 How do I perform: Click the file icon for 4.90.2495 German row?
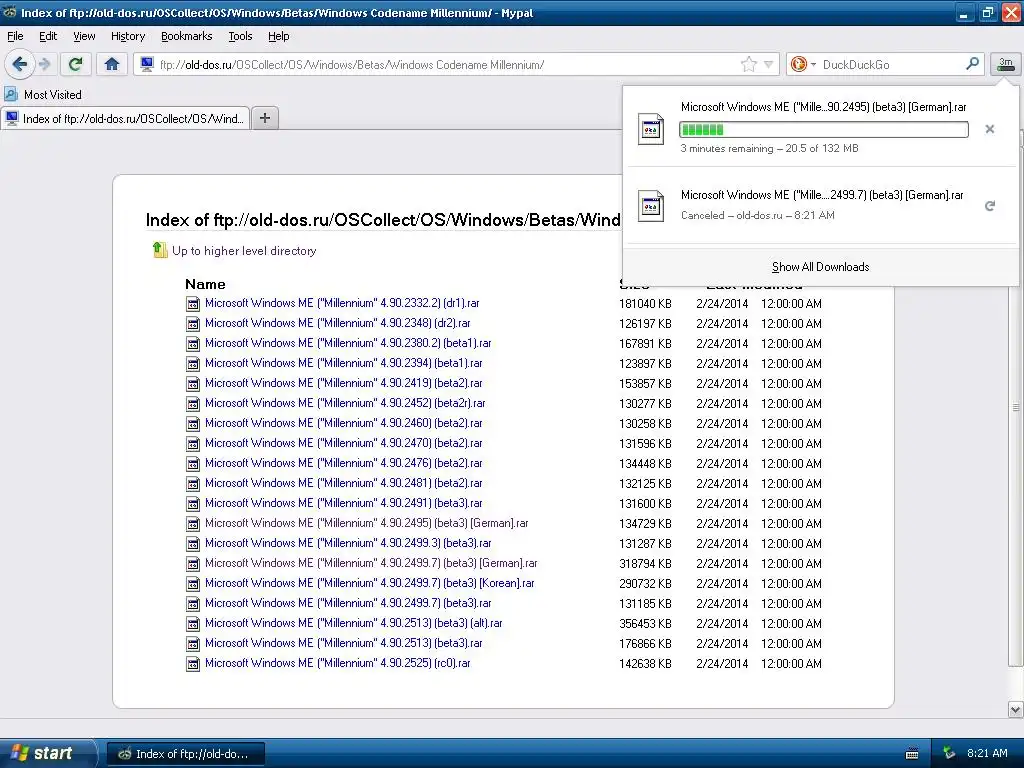(x=193, y=524)
